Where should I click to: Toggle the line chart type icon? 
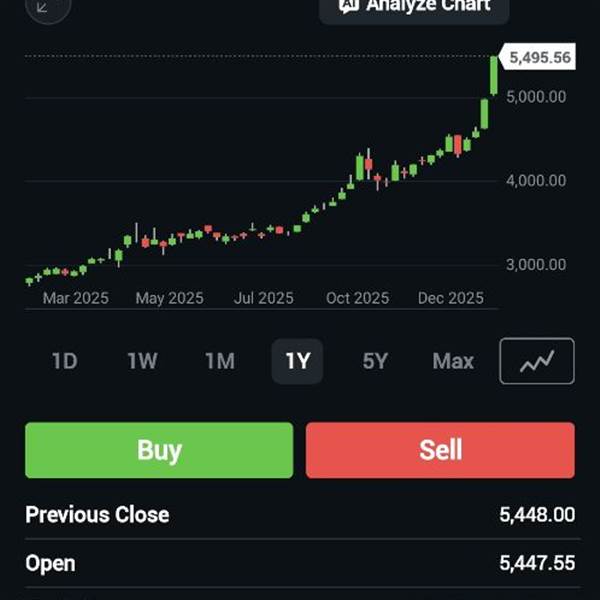pyautogui.click(x=537, y=361)
